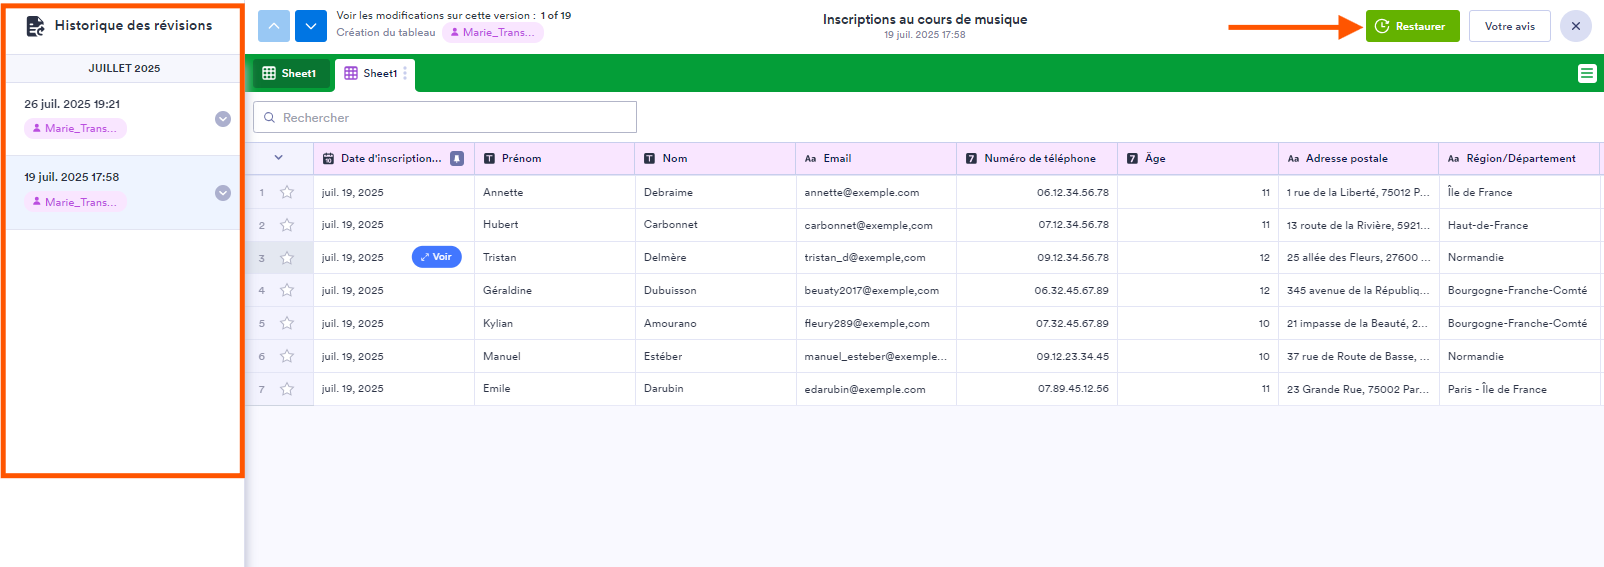
Task: Click the Marie_Trans tag in top bar
Action: pos(493,32)
